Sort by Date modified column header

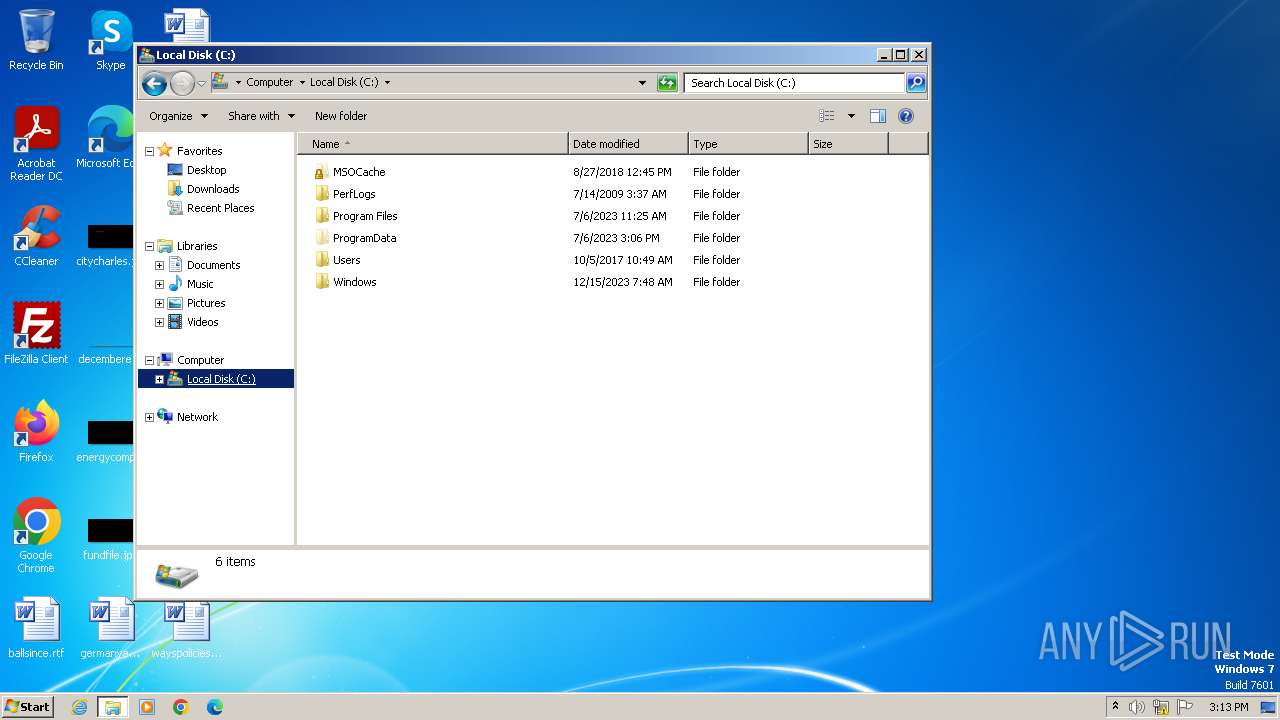[x=628, y=144]
